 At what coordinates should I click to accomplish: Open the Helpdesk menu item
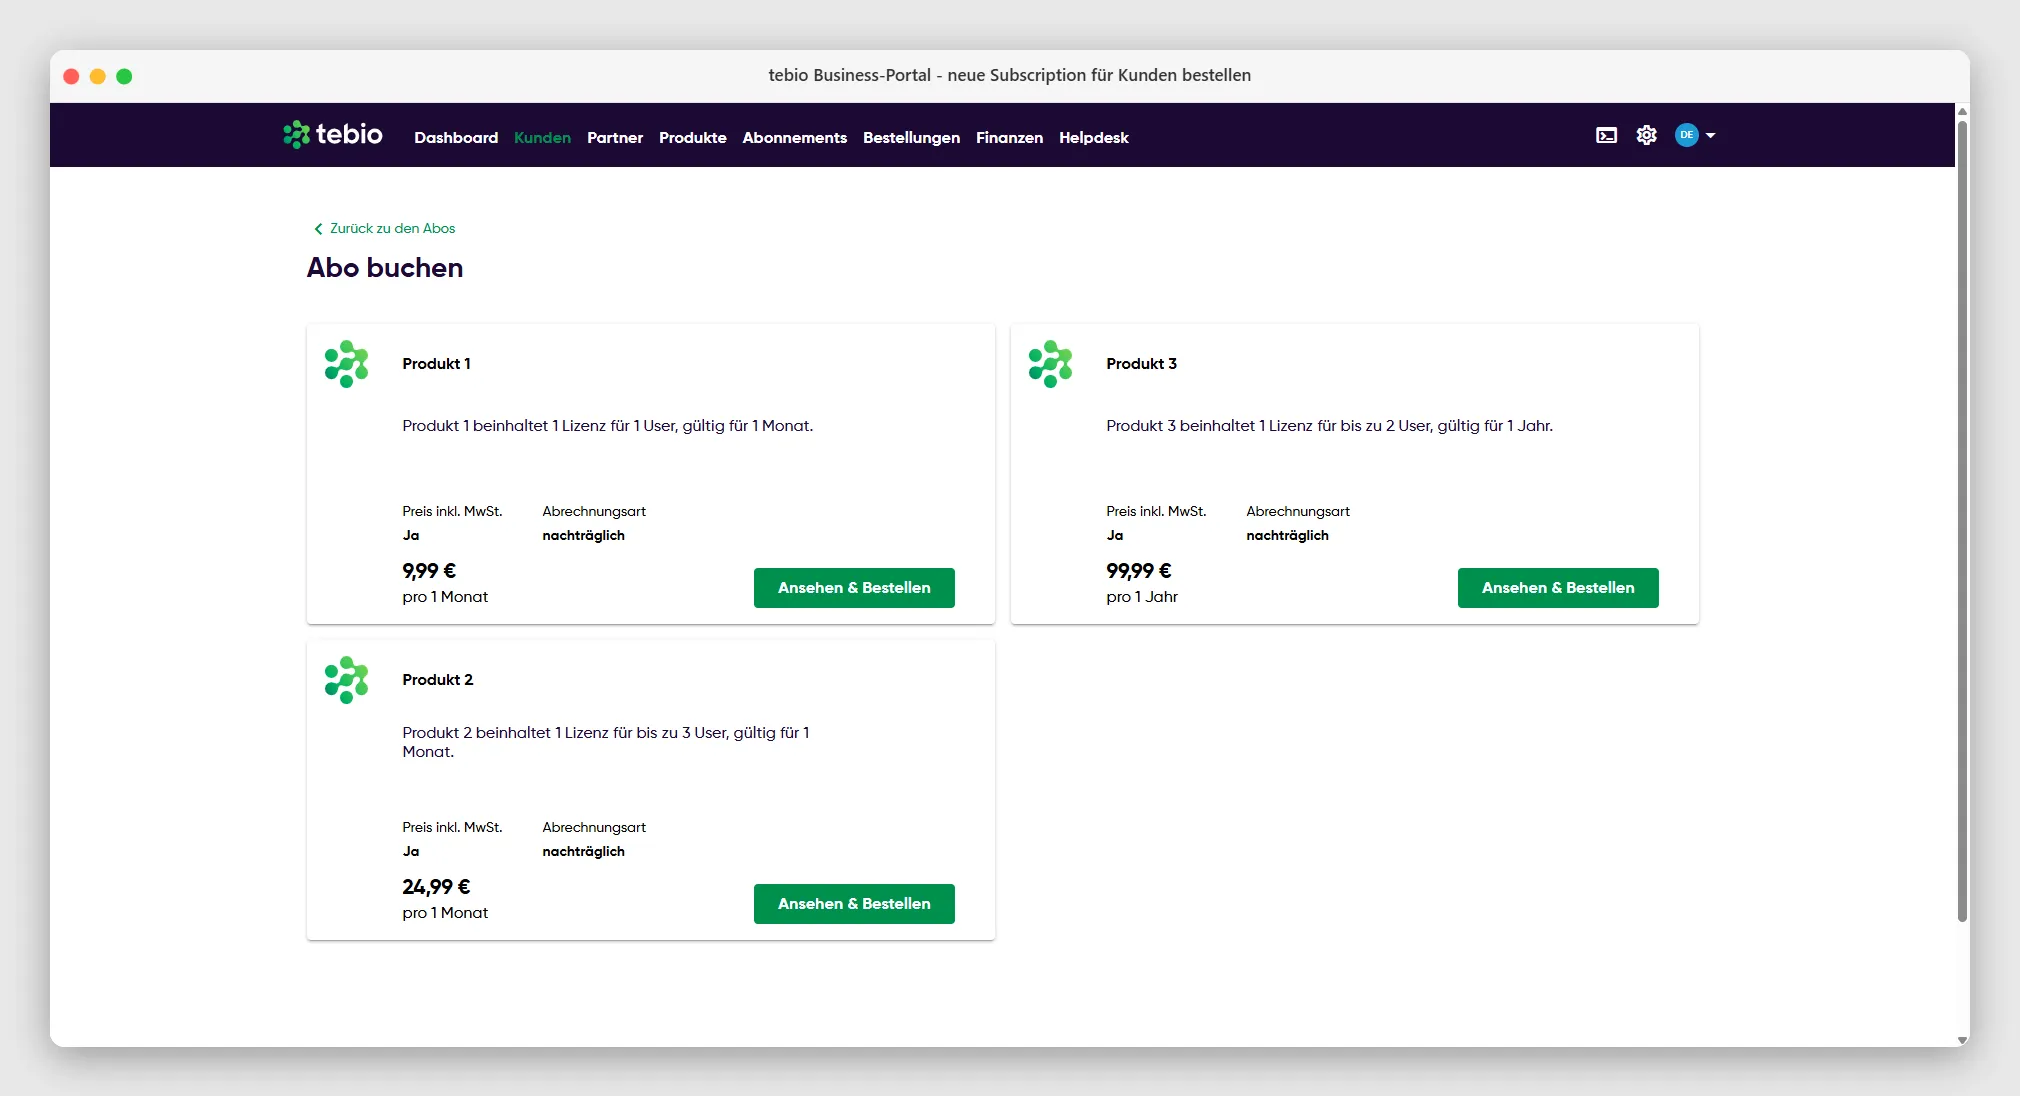1093,138
